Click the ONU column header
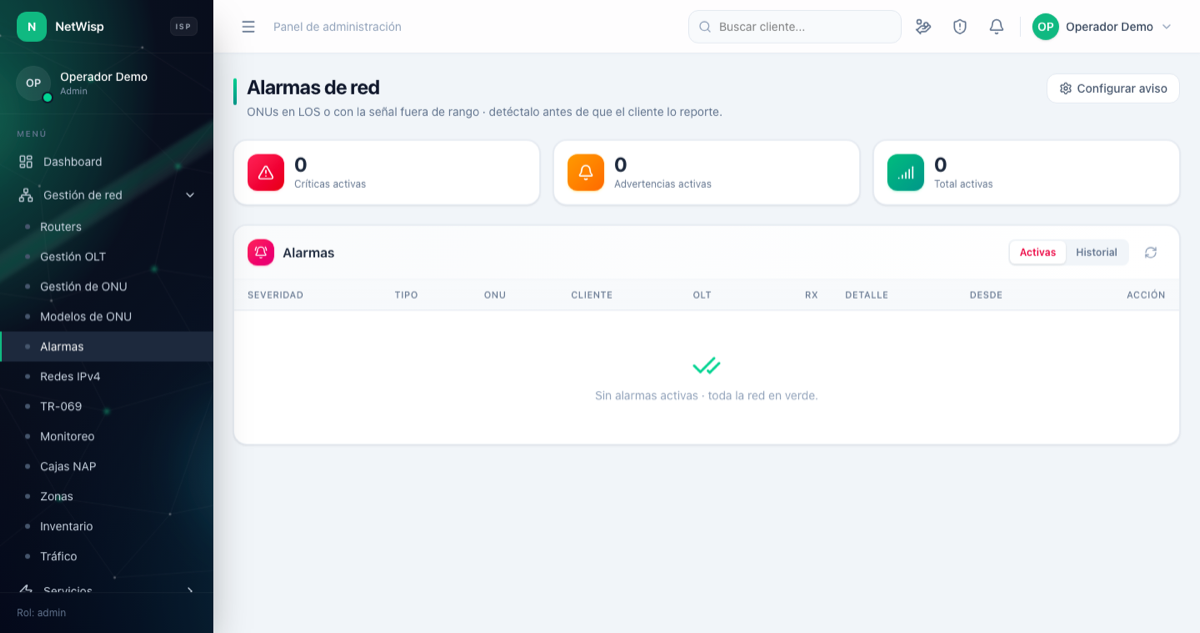 (x=495, y=295)
